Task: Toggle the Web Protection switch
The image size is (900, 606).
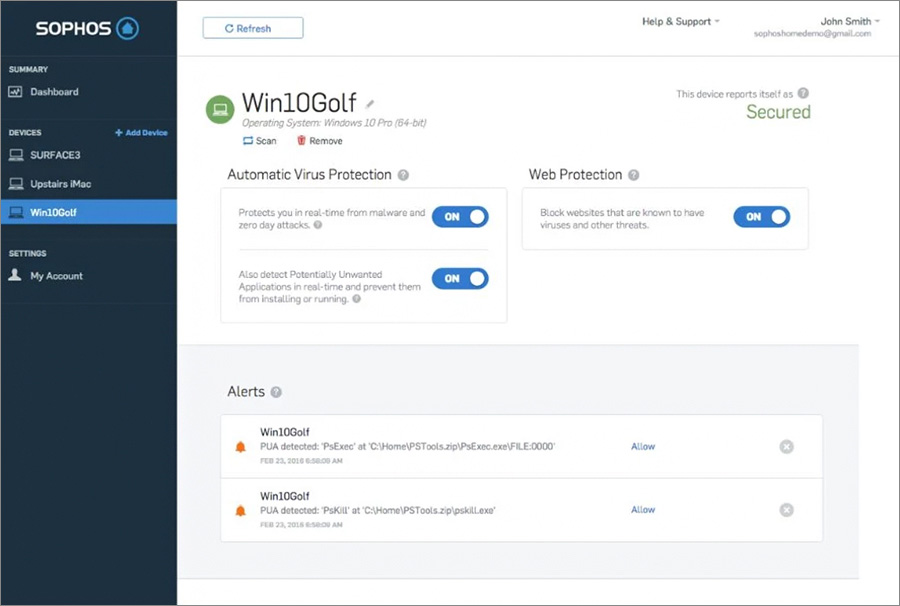Action: [x=762, y=217]
